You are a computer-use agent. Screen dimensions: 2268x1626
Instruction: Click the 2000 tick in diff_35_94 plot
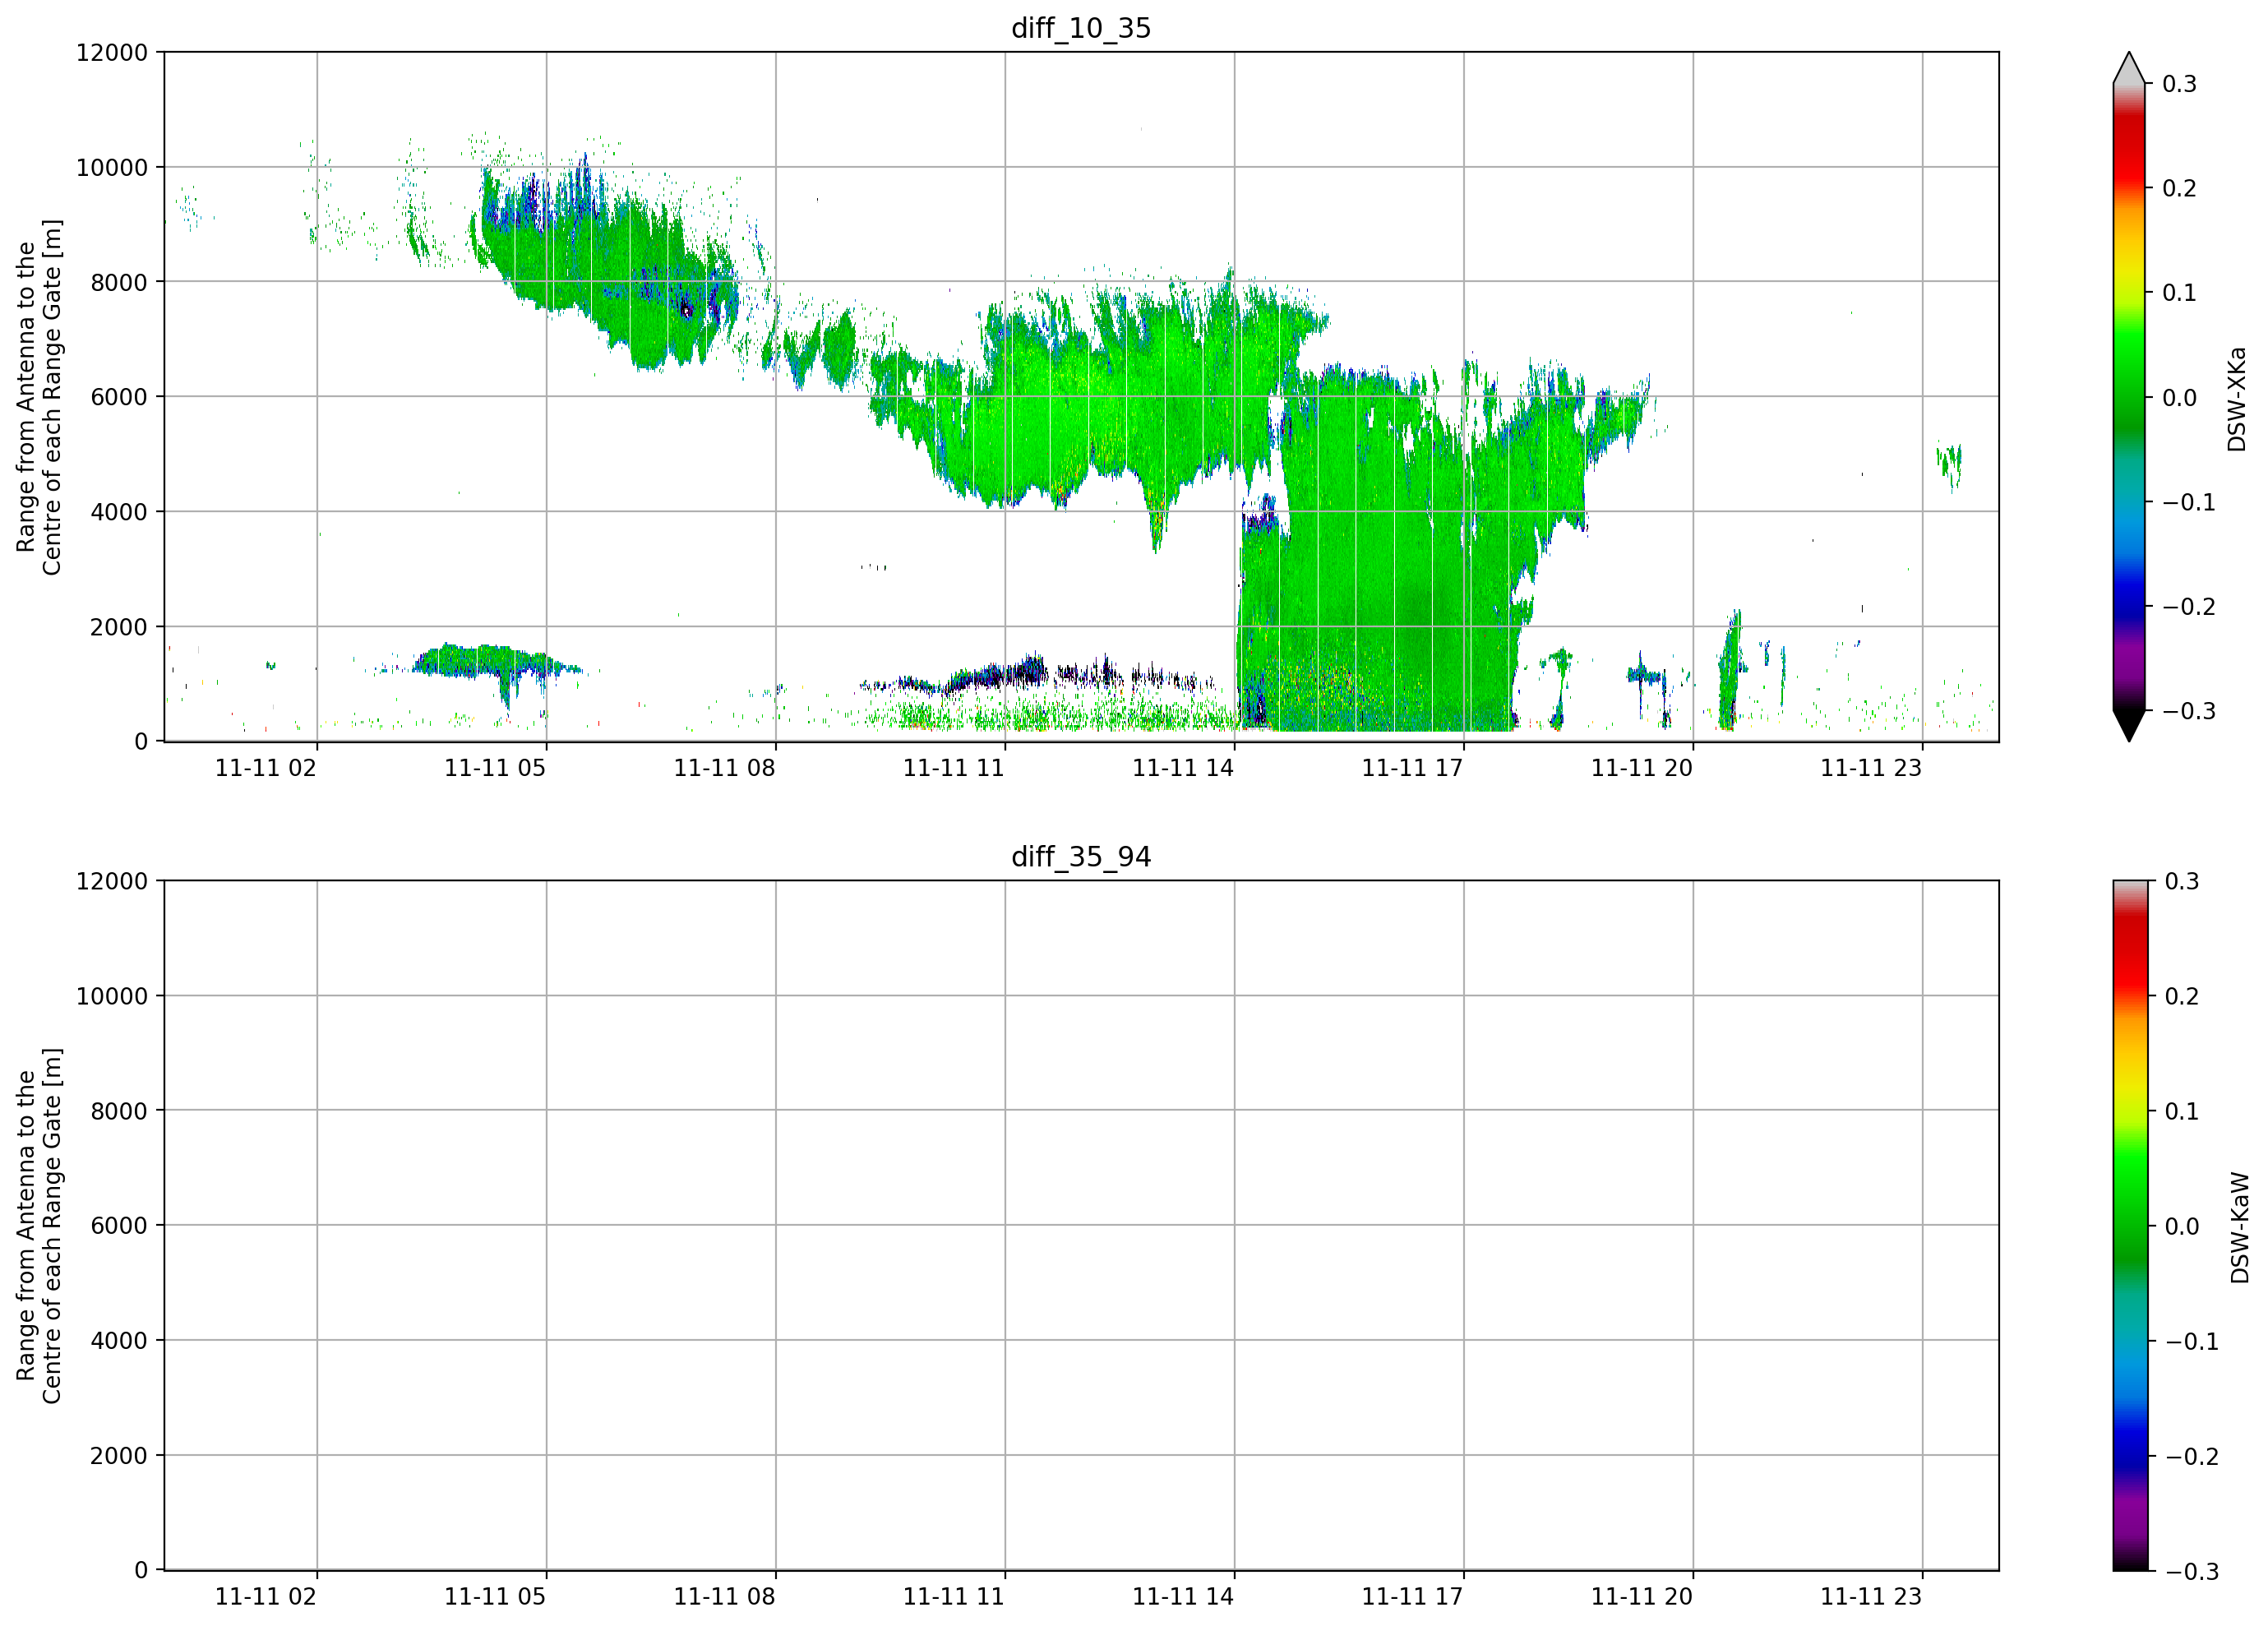pyautogui.click(x=119, y=1456)
